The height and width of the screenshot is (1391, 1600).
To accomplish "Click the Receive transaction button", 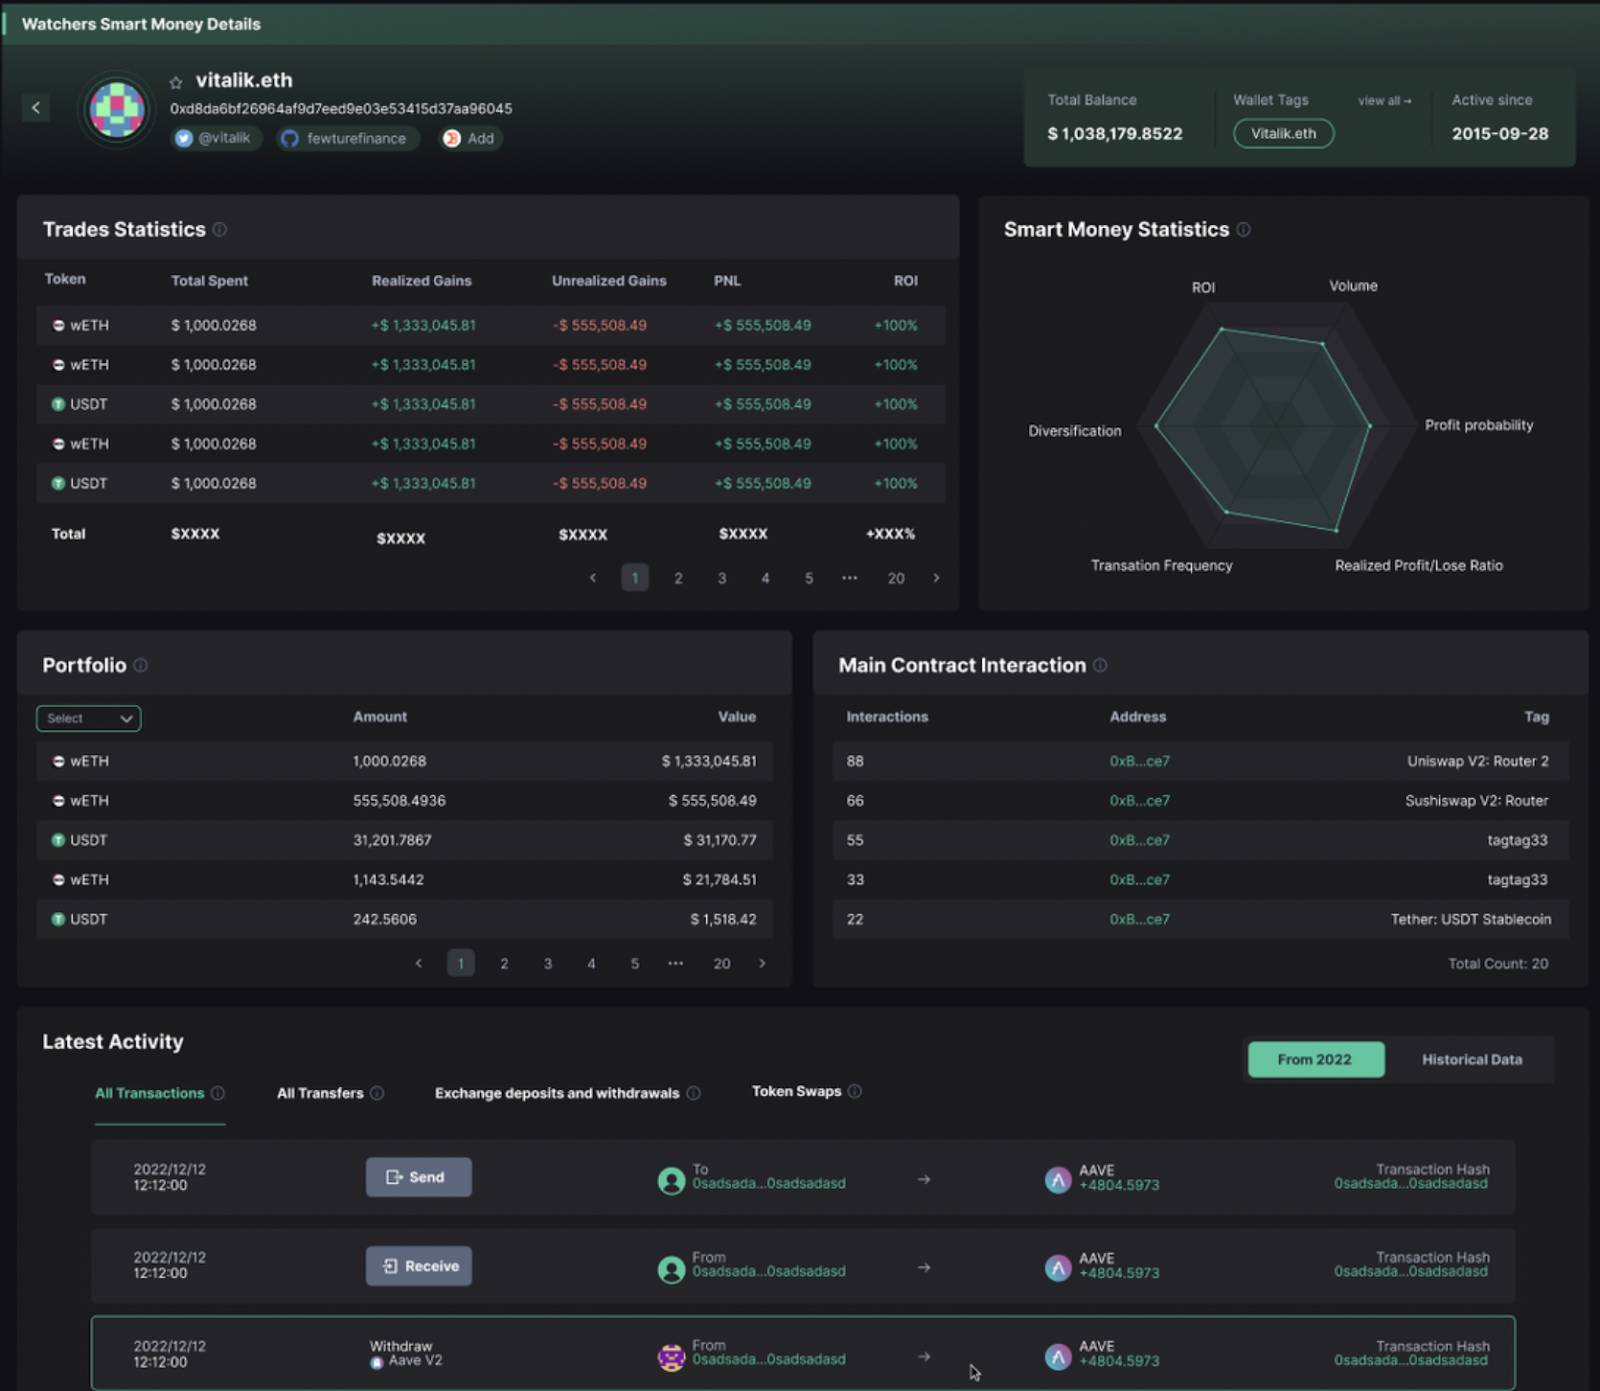I will 418,1266.
